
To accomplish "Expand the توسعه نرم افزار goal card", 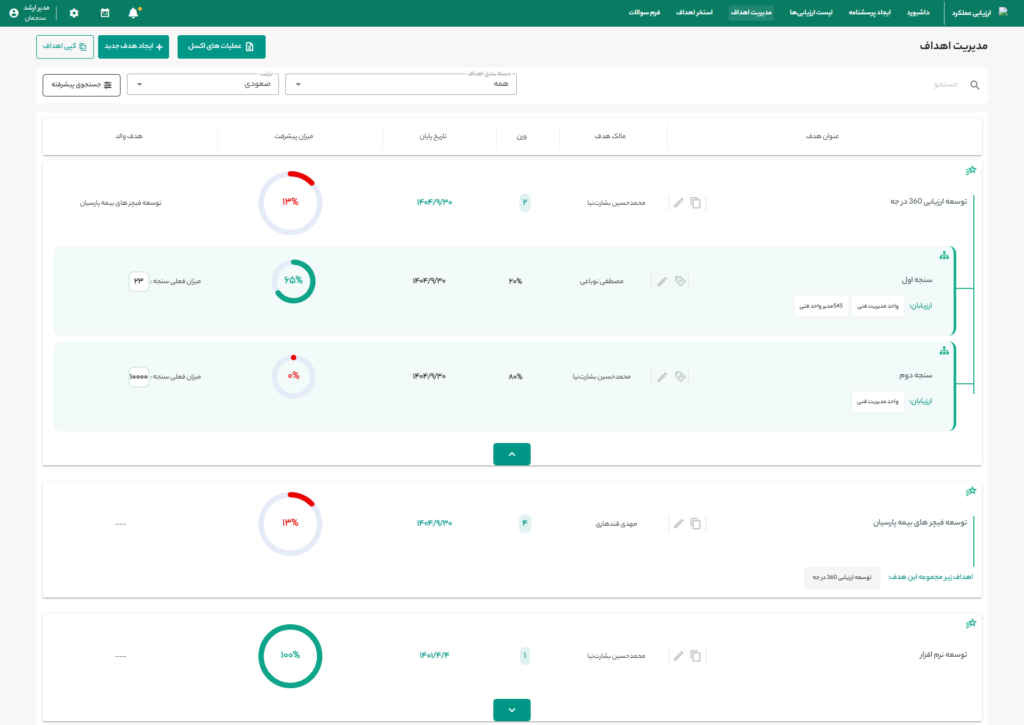I will click(512, 710).
